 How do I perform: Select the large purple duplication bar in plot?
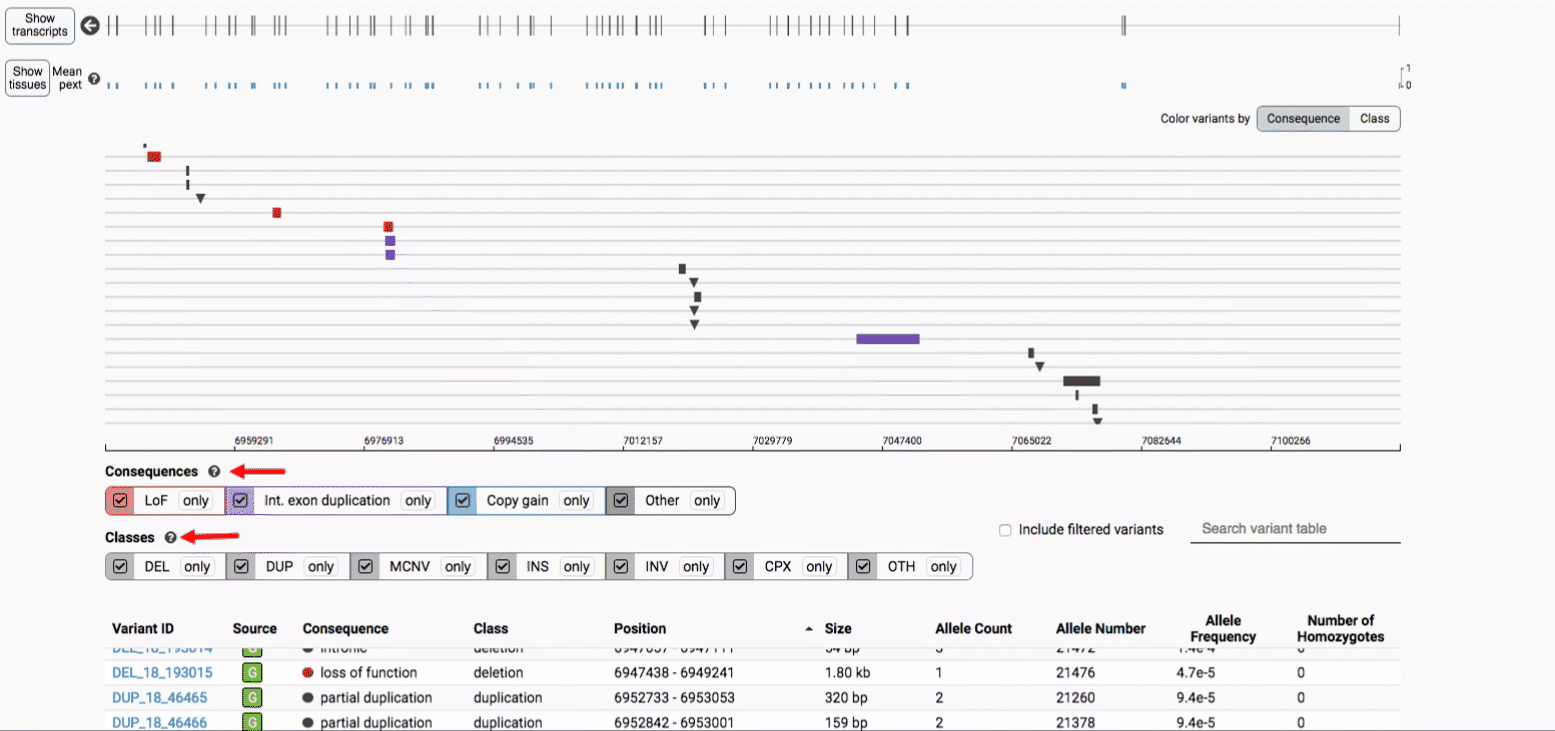[887, 339]
